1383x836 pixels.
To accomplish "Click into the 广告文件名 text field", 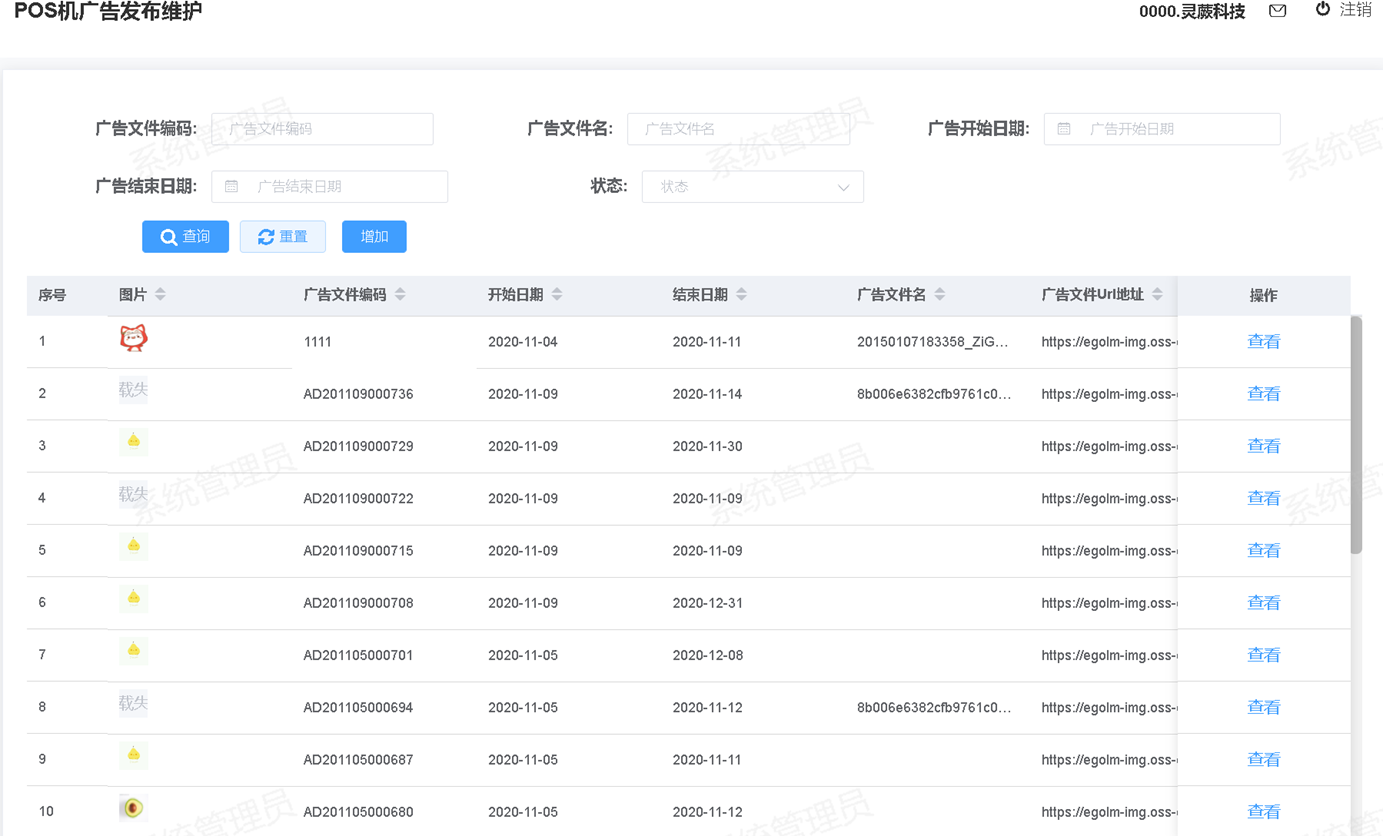I will [x=738, y=129].
